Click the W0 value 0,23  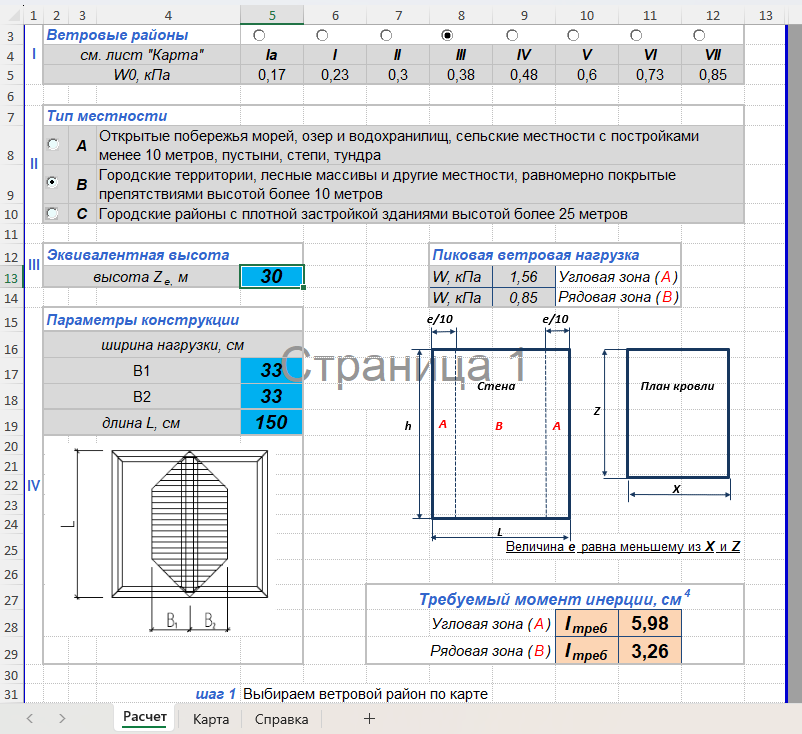(335, 75)
